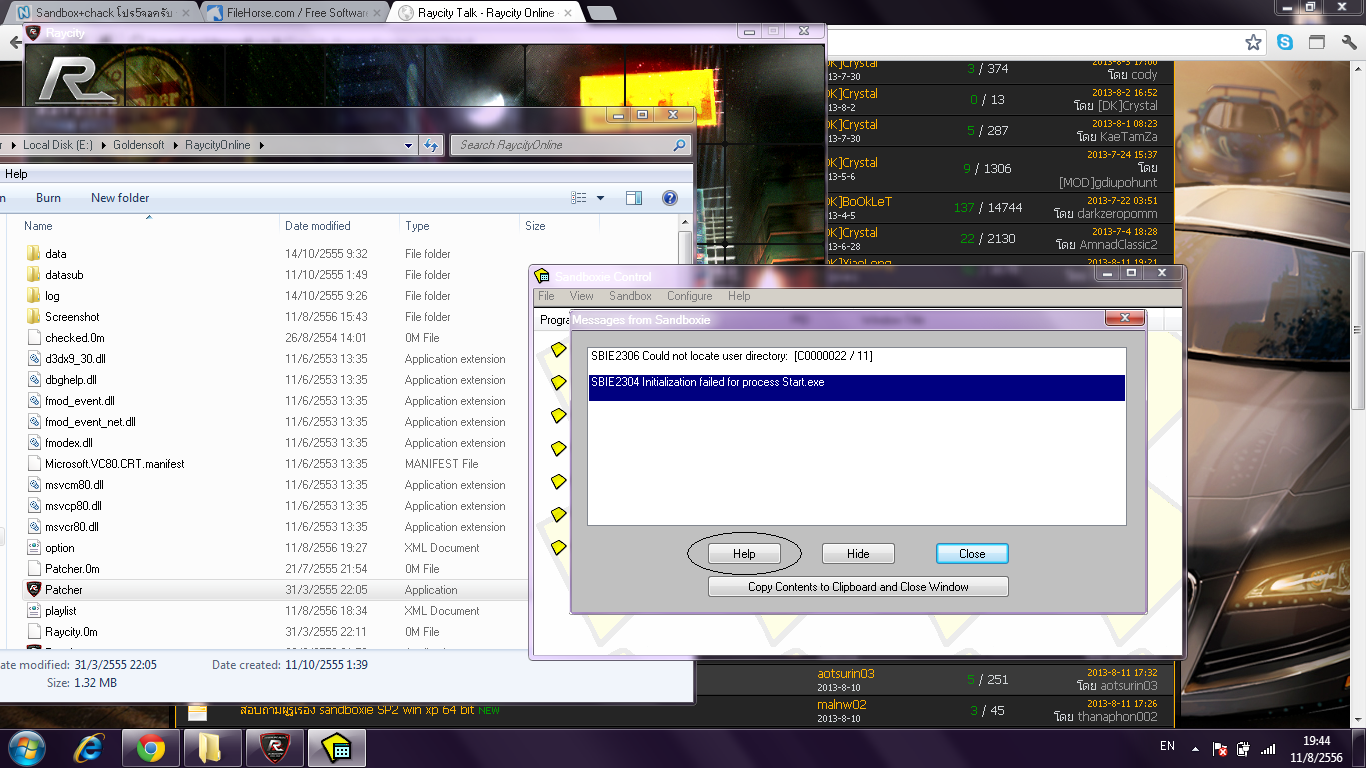The height and width of the screenshot is (768, 1366).
Task: Copy Contents to Clipboard and Close Window
Action: (x=858, y=587)
